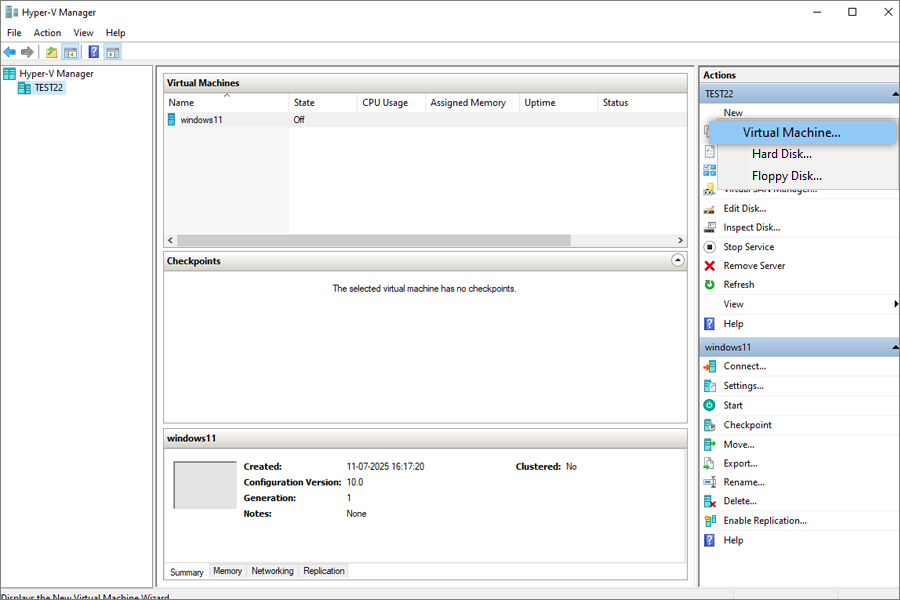Click the horizontal scrollbar thumb in Virtual Machines
Viewport: 900px width, 600px height.
(x=374, y=241)
